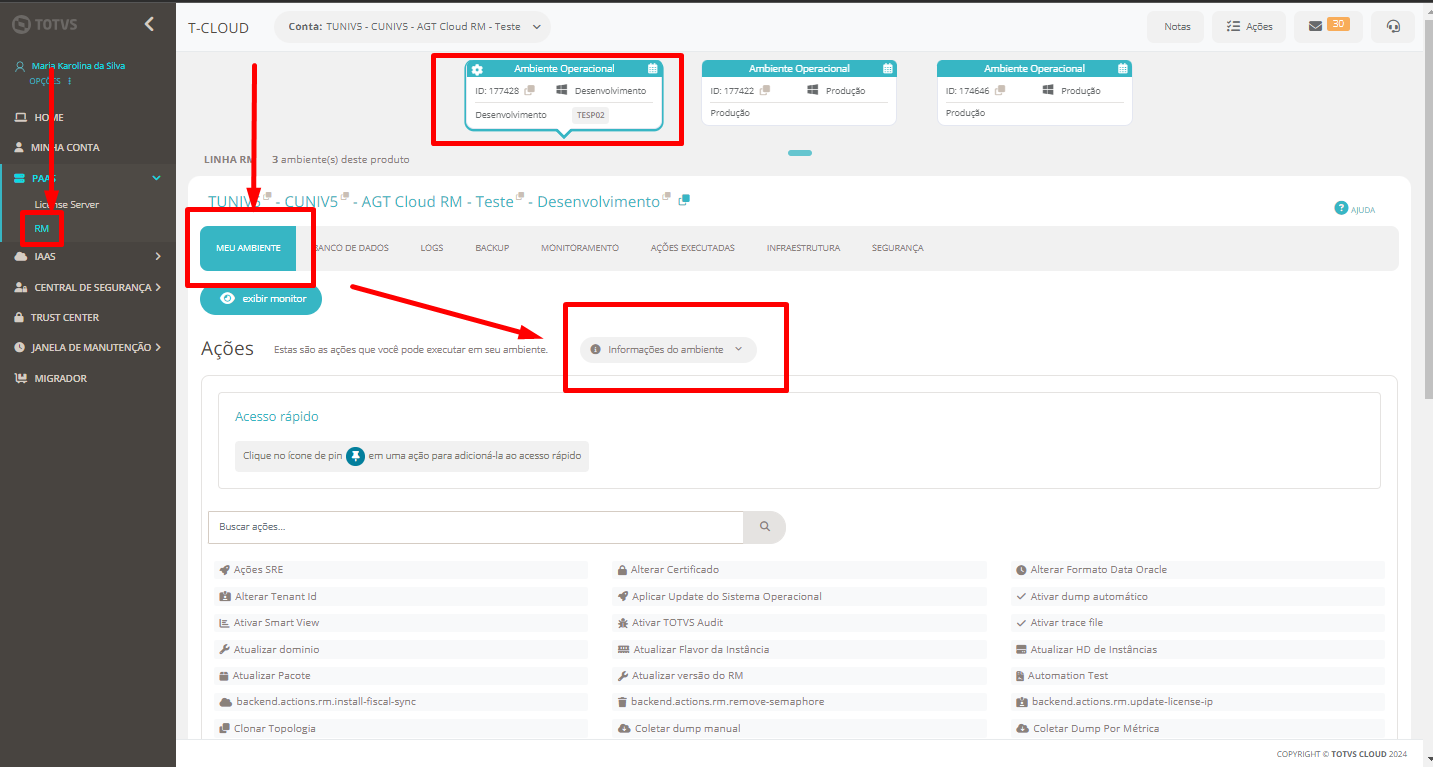Switch to the INFRAESTRUTURA tab
This screenshot has width=1433, height=767.
(803, 248)
